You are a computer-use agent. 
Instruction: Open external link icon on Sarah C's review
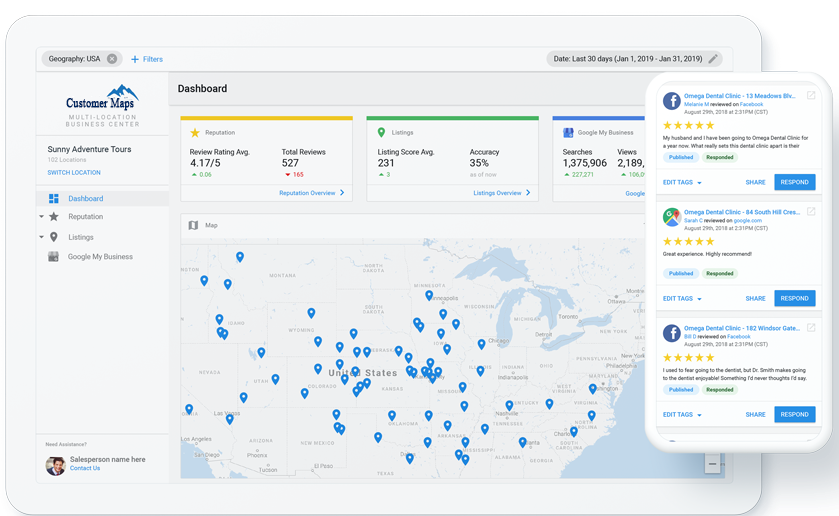tap(811, 212)
